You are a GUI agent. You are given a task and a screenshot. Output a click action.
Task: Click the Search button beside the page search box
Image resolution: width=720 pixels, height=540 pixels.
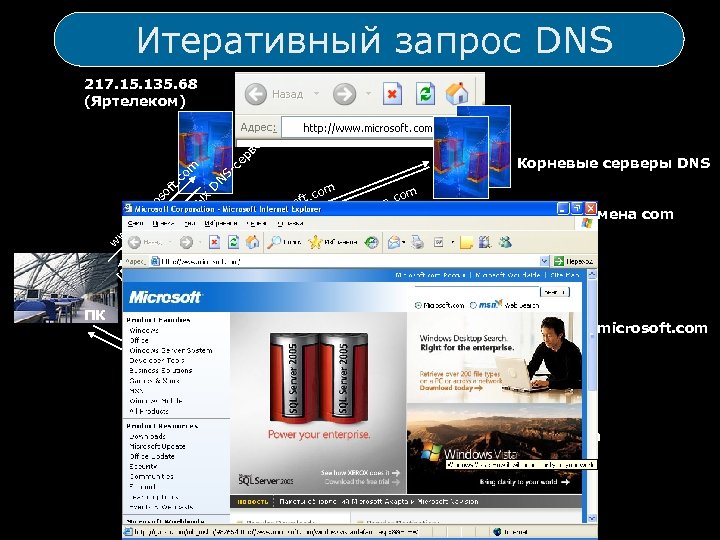(555, 292)
